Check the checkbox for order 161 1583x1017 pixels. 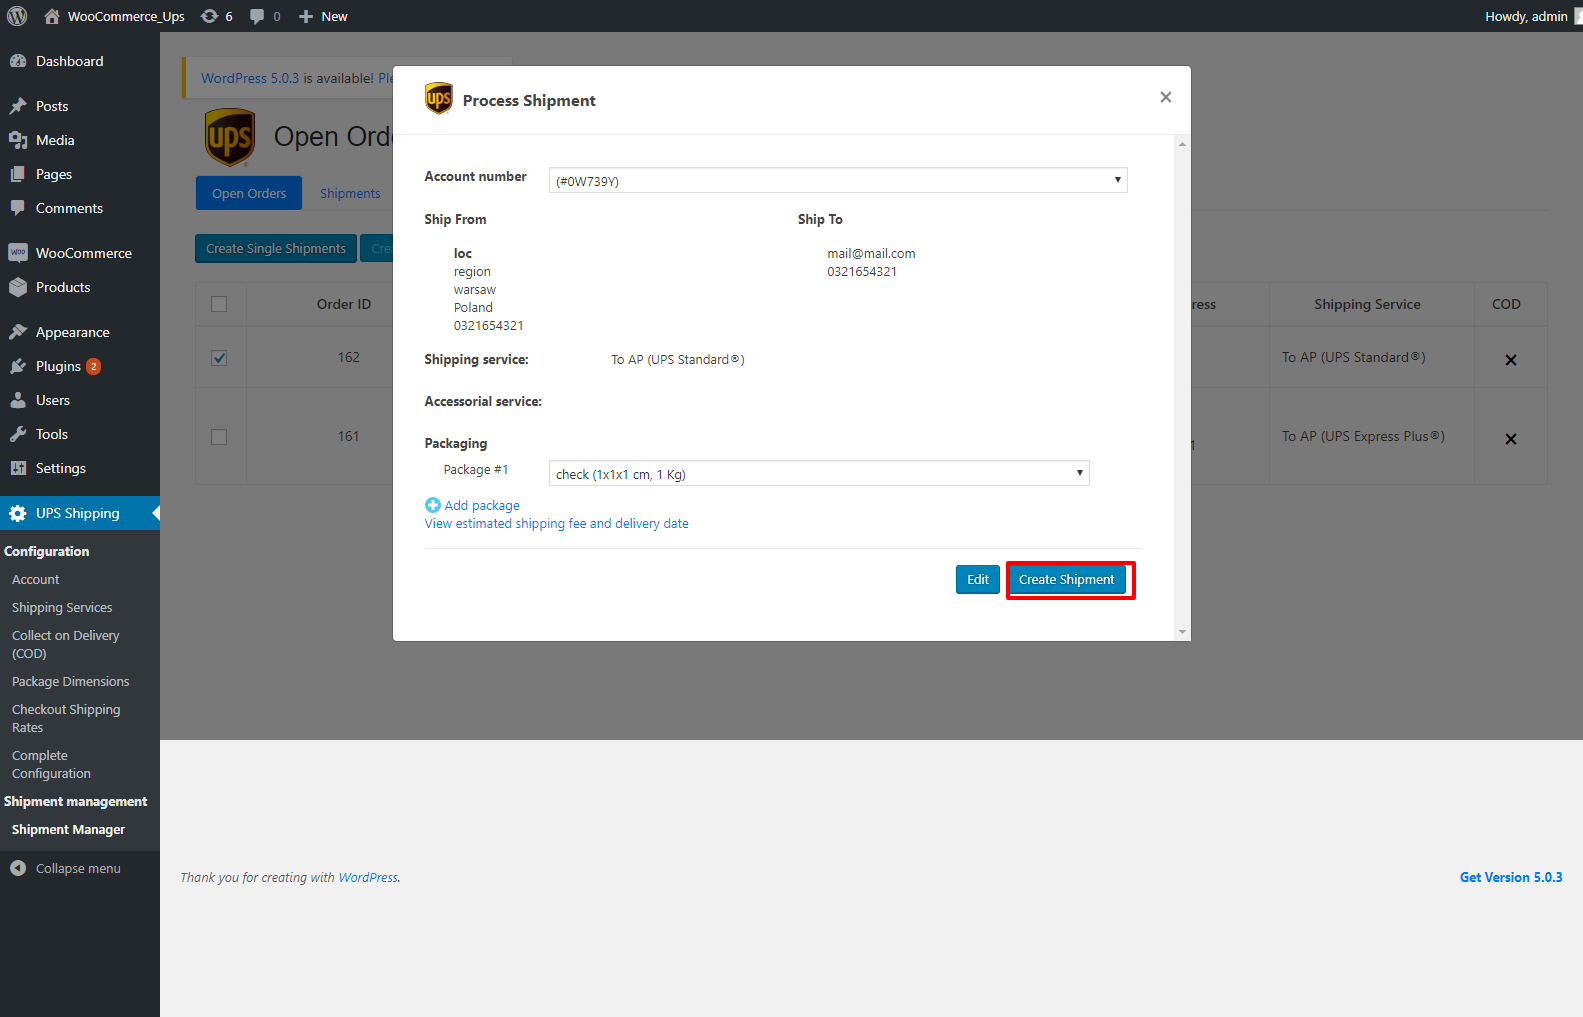point(219,437)
